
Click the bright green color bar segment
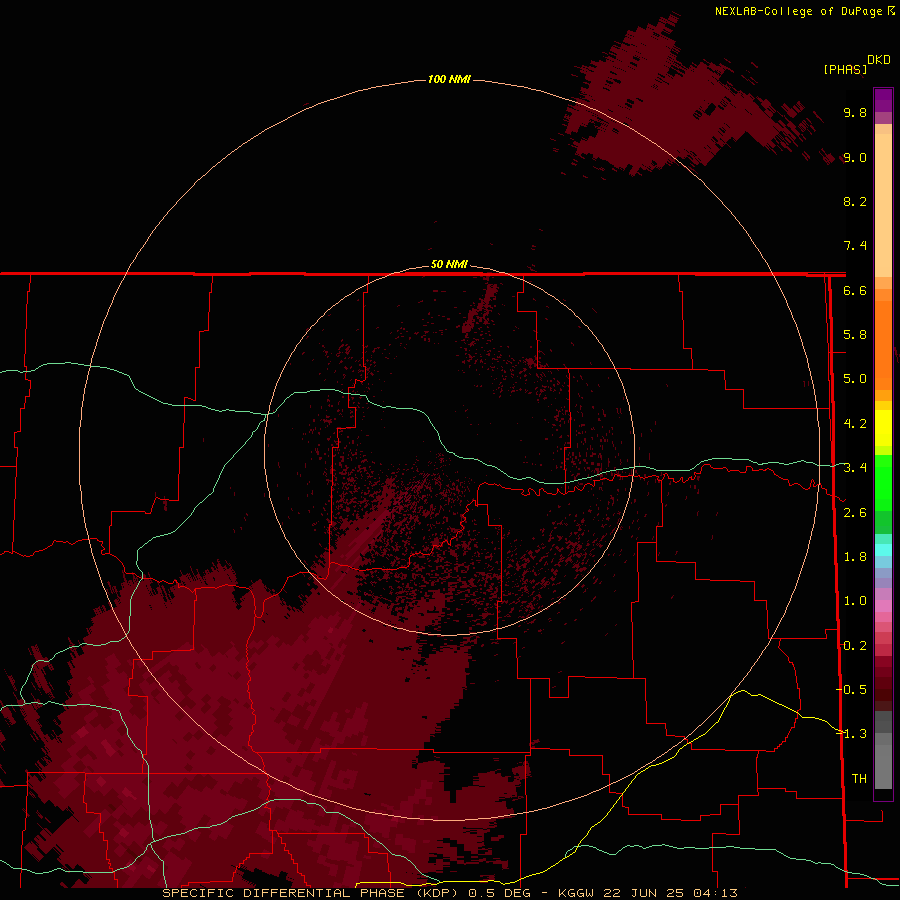(883, 482)
